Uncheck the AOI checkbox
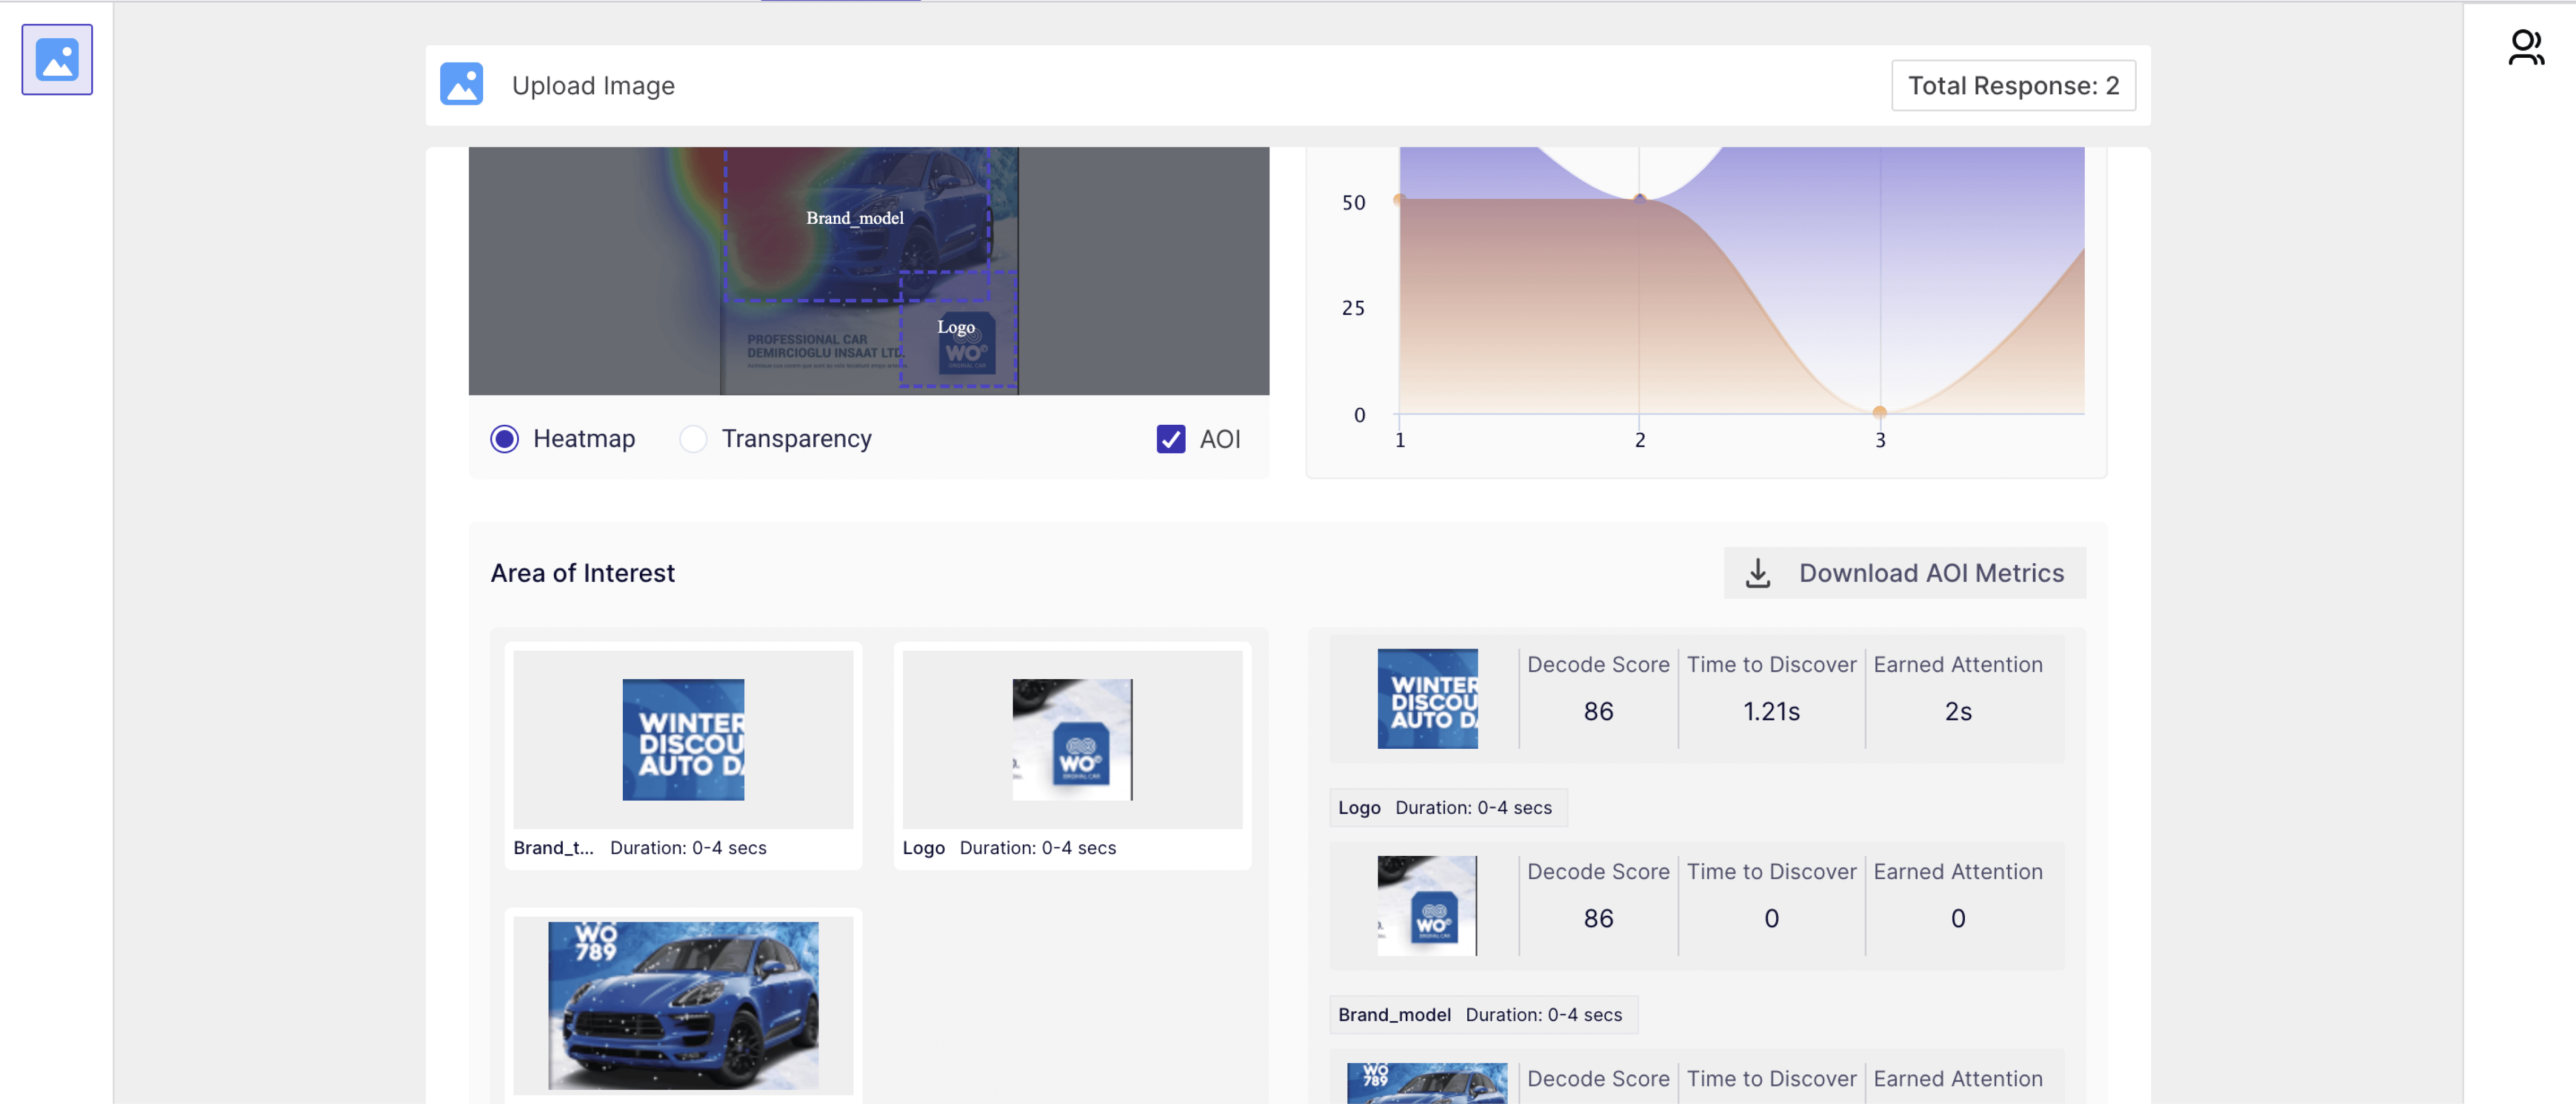Image resolution: width=2576 pixels, height=1104 pixels. click(x=1171, y=439)
